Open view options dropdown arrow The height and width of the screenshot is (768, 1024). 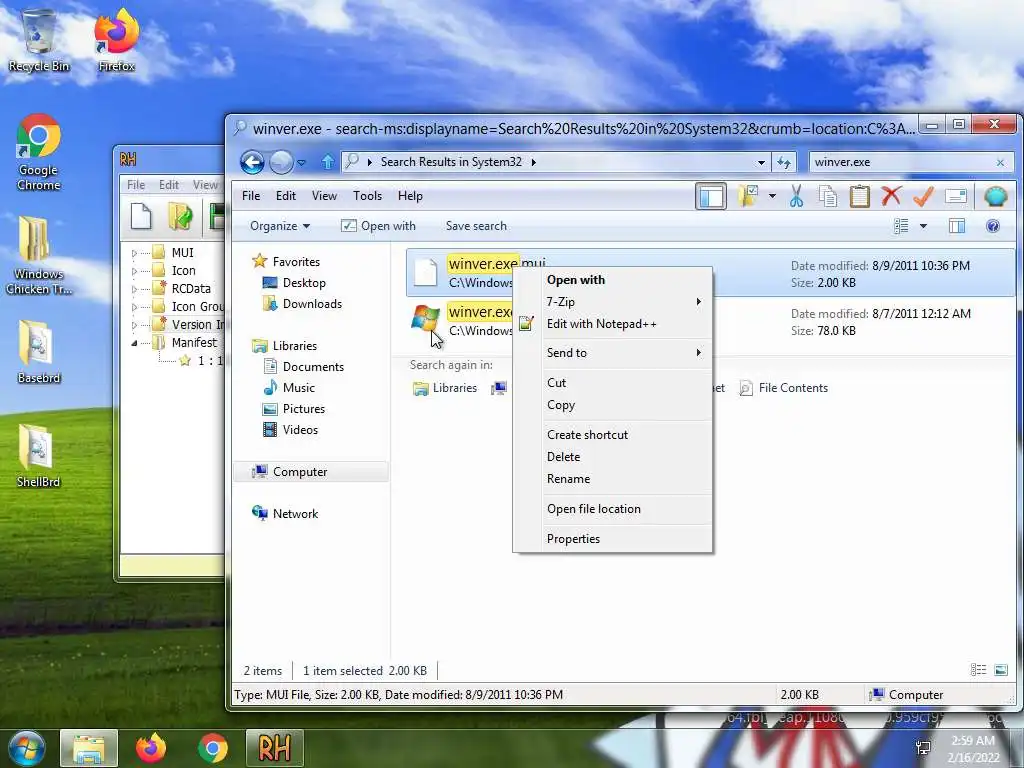click(923, 226)
